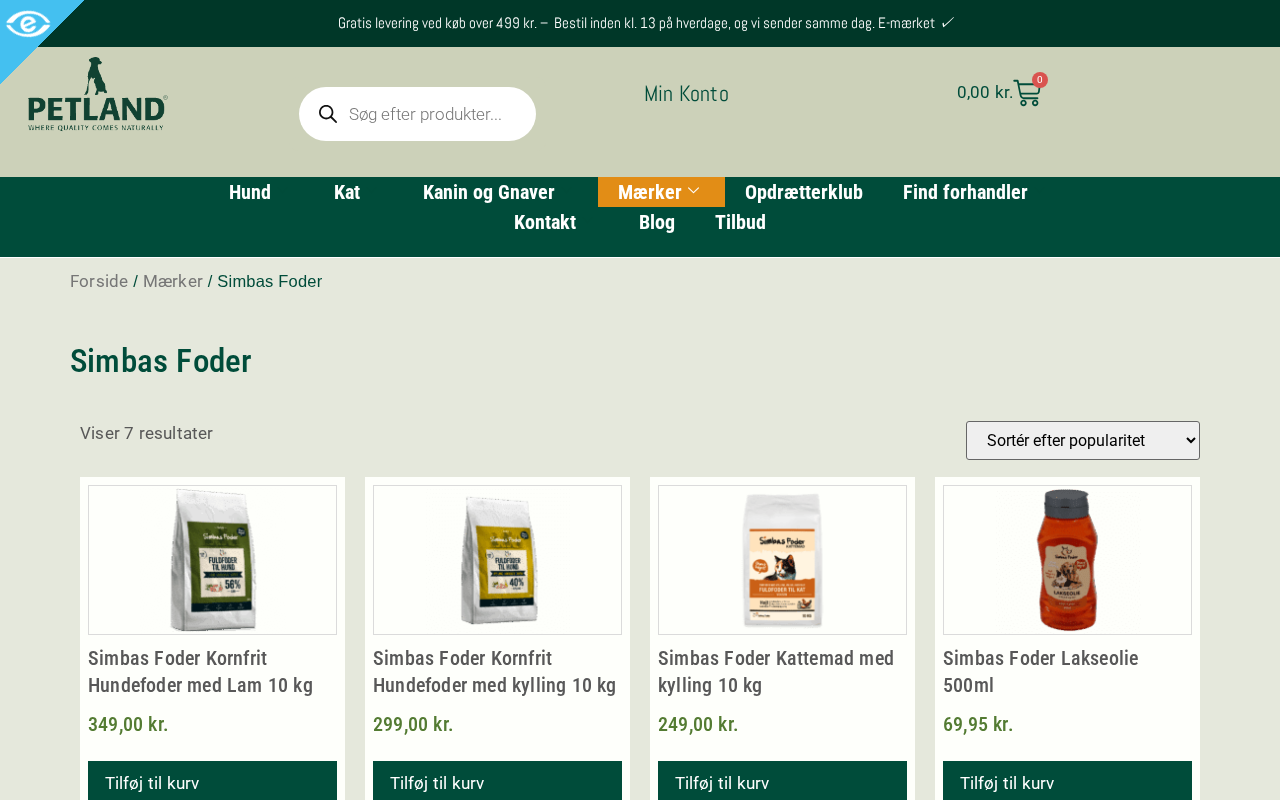Screen dimensions: 1280x800
Task: Click the Simbas Foder page heading
Action: tap(161, 361)
